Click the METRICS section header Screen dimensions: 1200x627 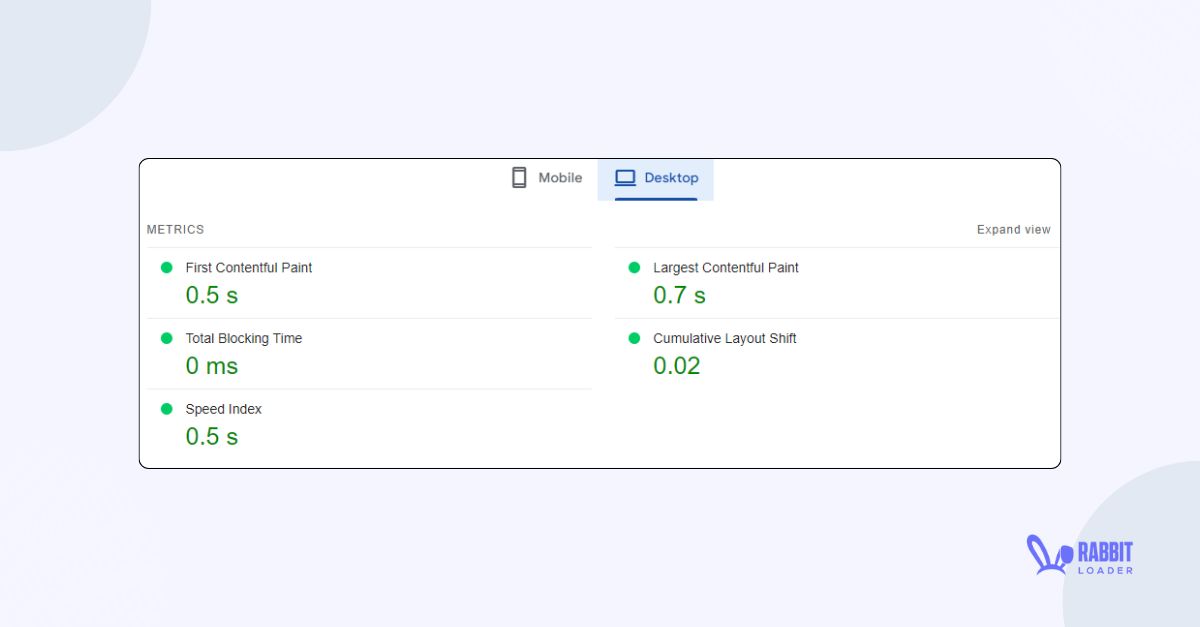tap(175, 229)
